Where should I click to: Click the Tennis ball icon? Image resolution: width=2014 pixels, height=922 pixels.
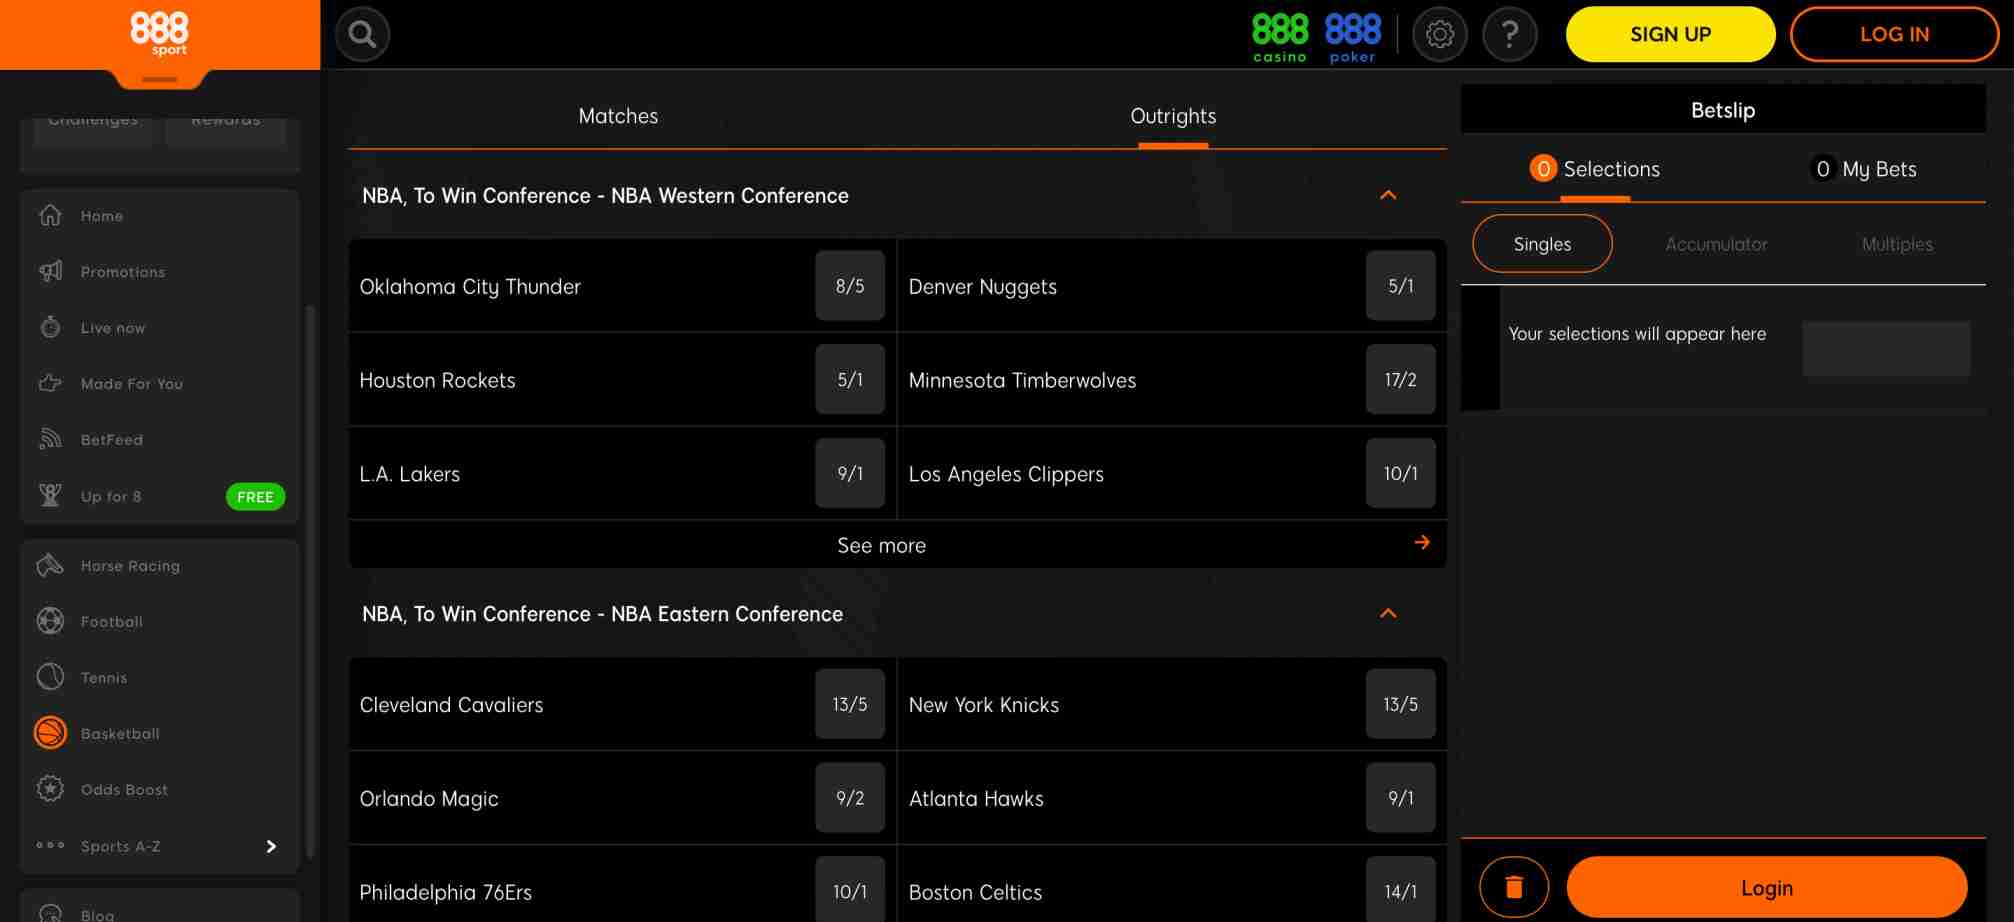click(50, 677)
